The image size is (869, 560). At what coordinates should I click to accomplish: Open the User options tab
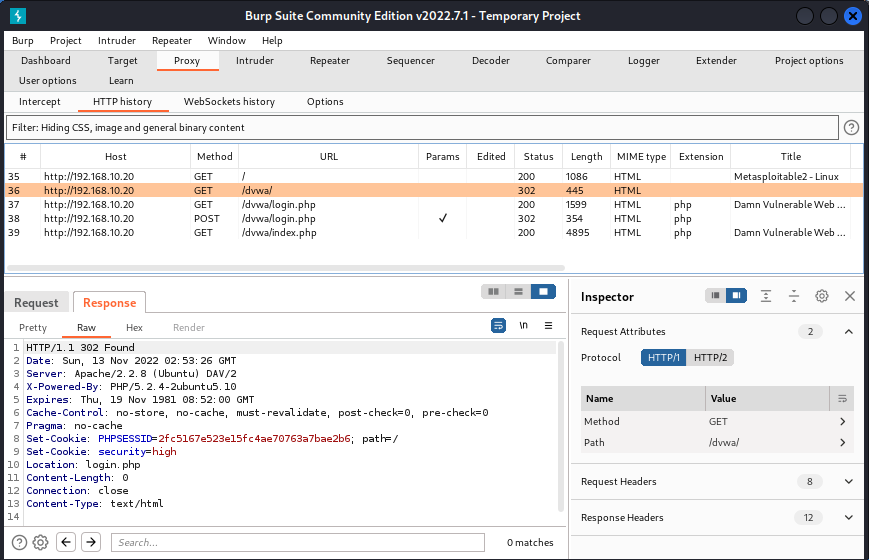click(48, 80)
